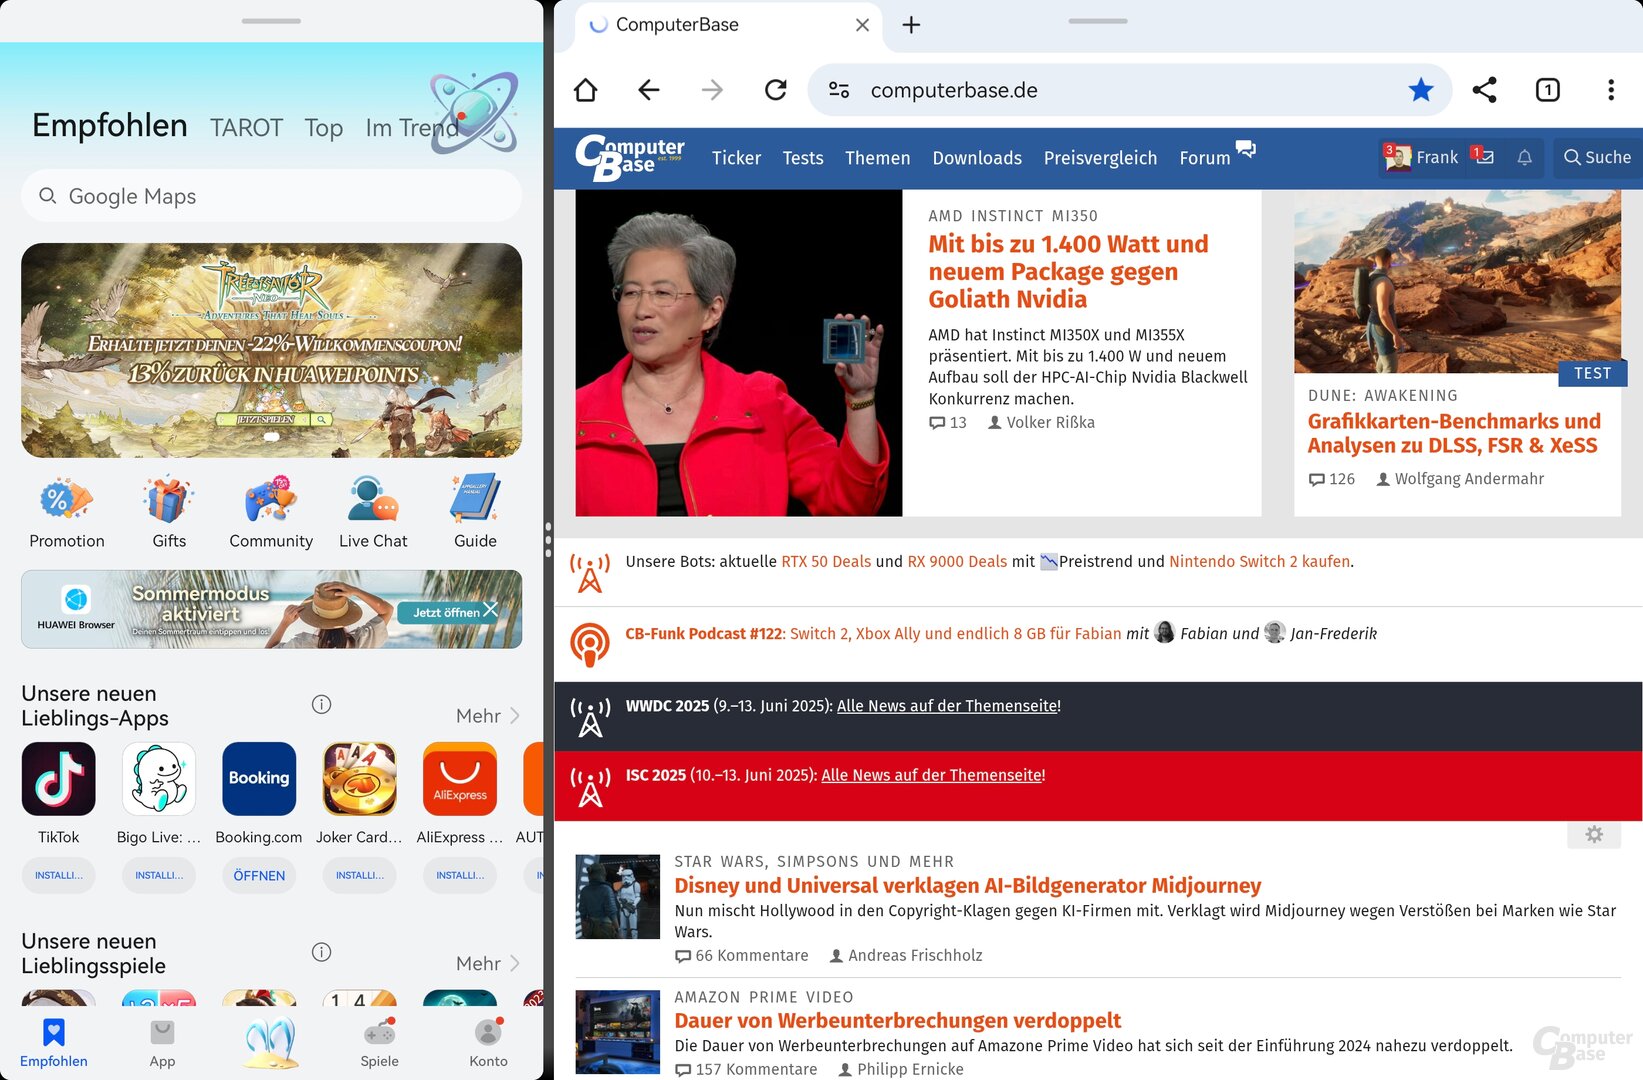Open the news feed settings gear
Image resolution: width=1643 pixels, height=1080 pixels.
pos(1594,834)
